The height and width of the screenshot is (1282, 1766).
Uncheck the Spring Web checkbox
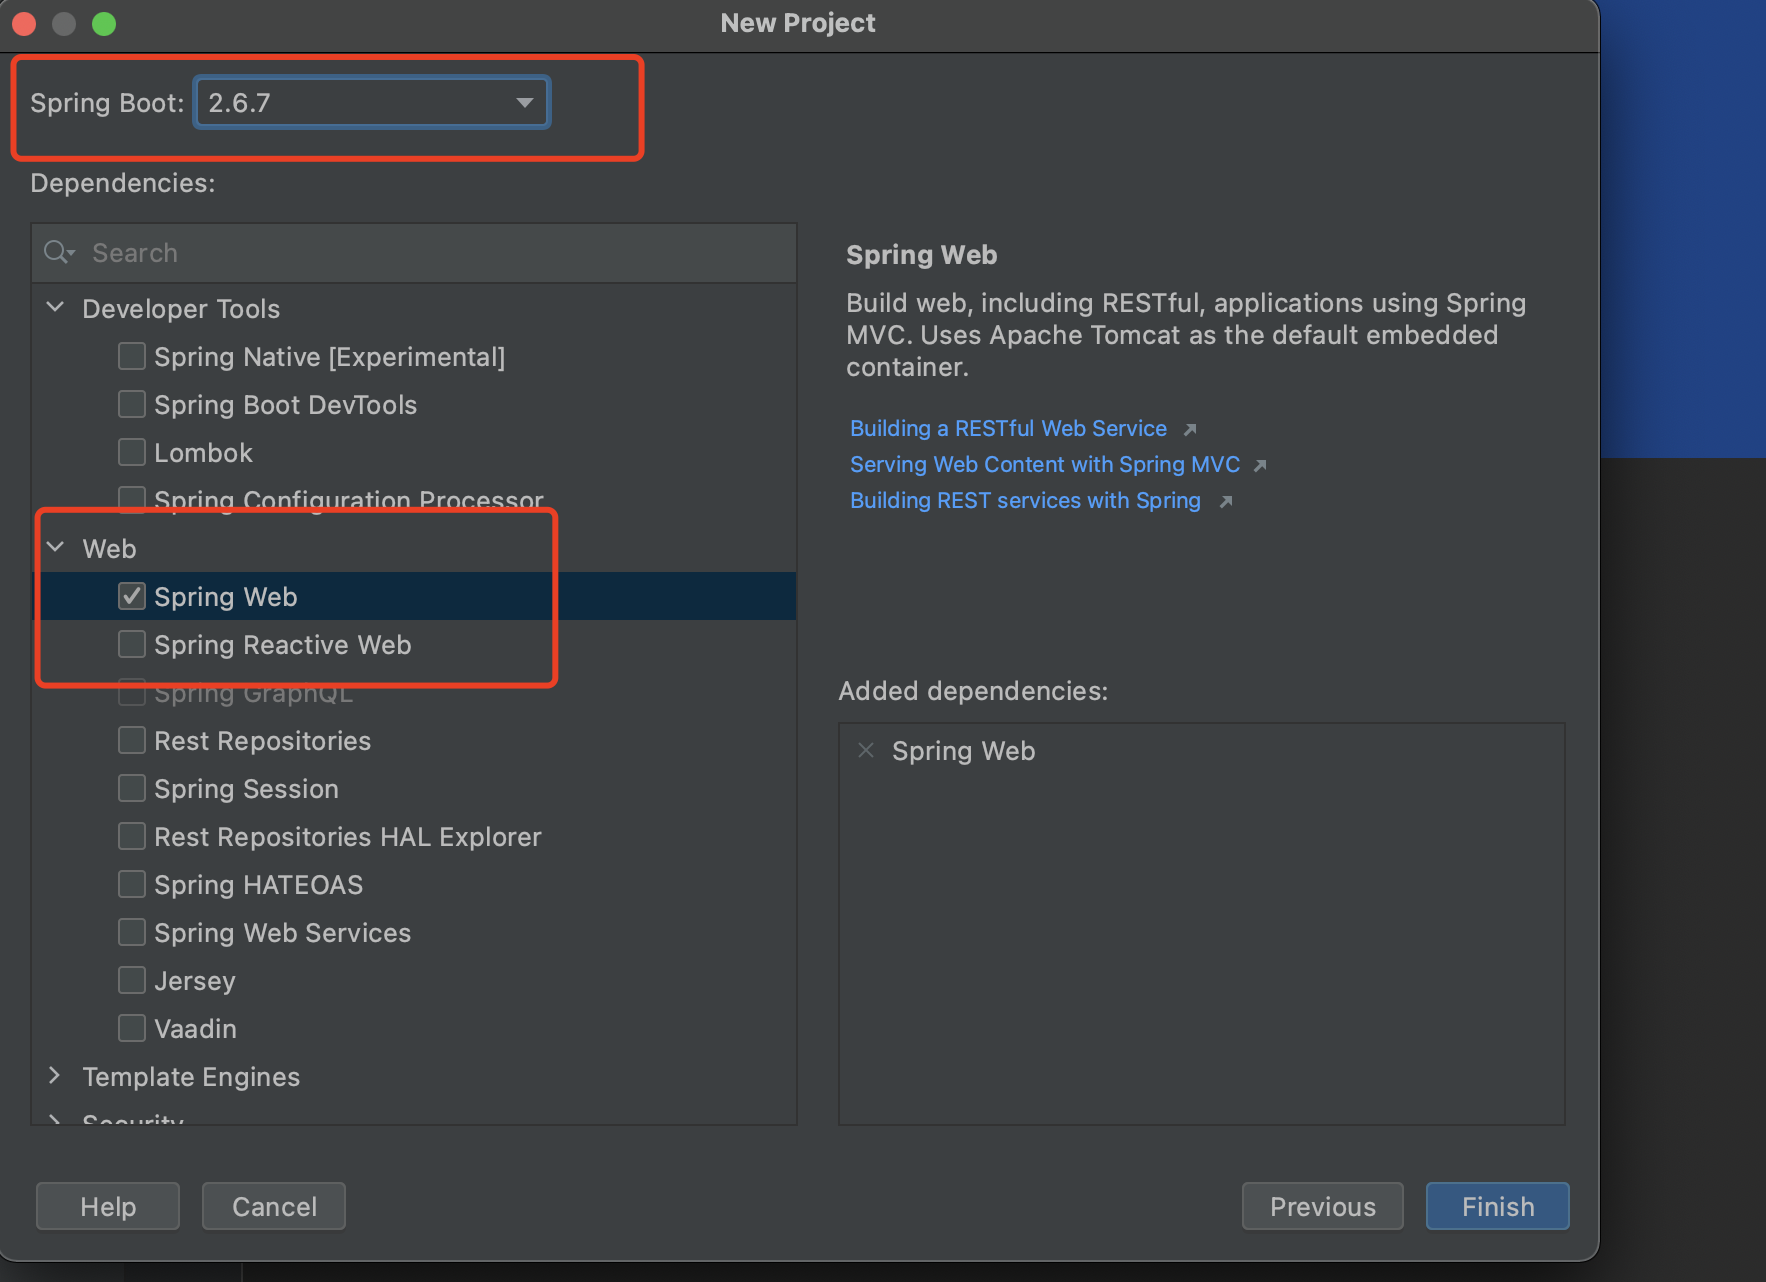pos(132,597)
